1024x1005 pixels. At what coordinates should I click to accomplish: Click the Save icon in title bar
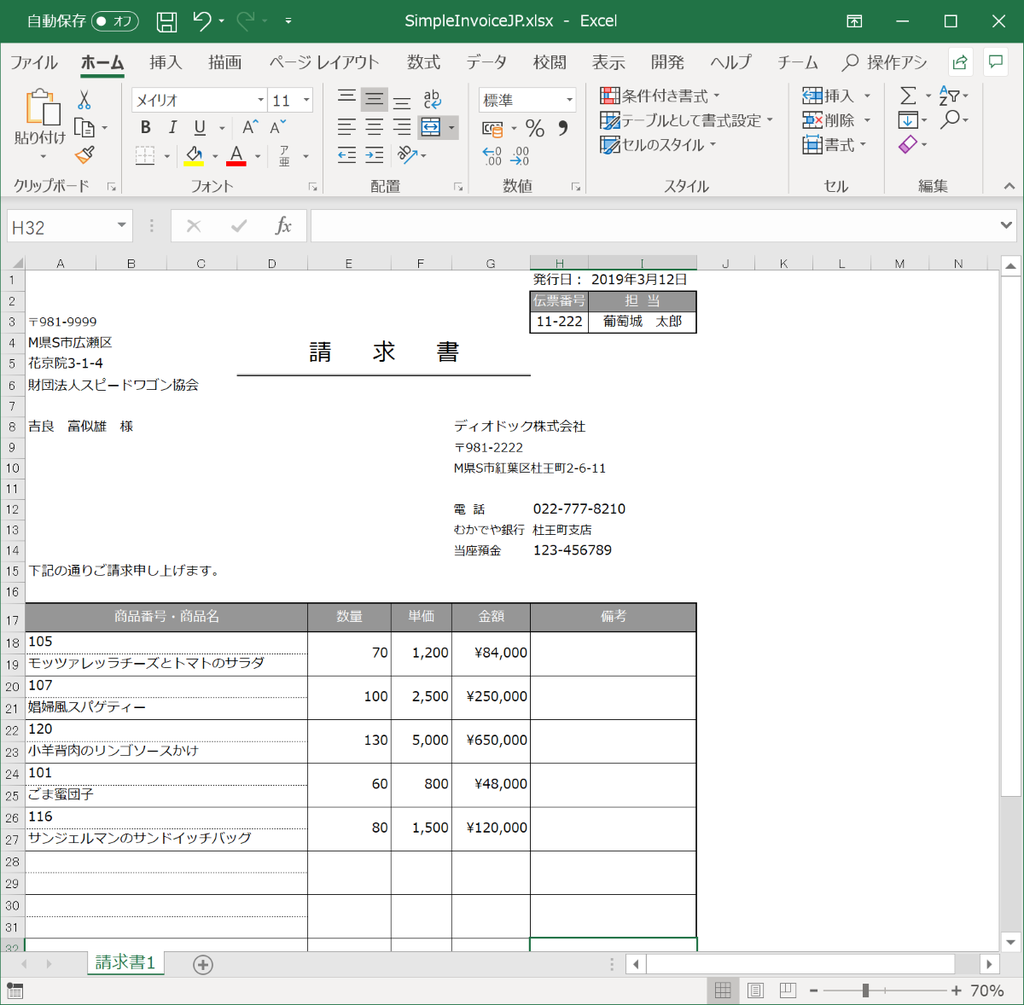(x=167, y=22)
